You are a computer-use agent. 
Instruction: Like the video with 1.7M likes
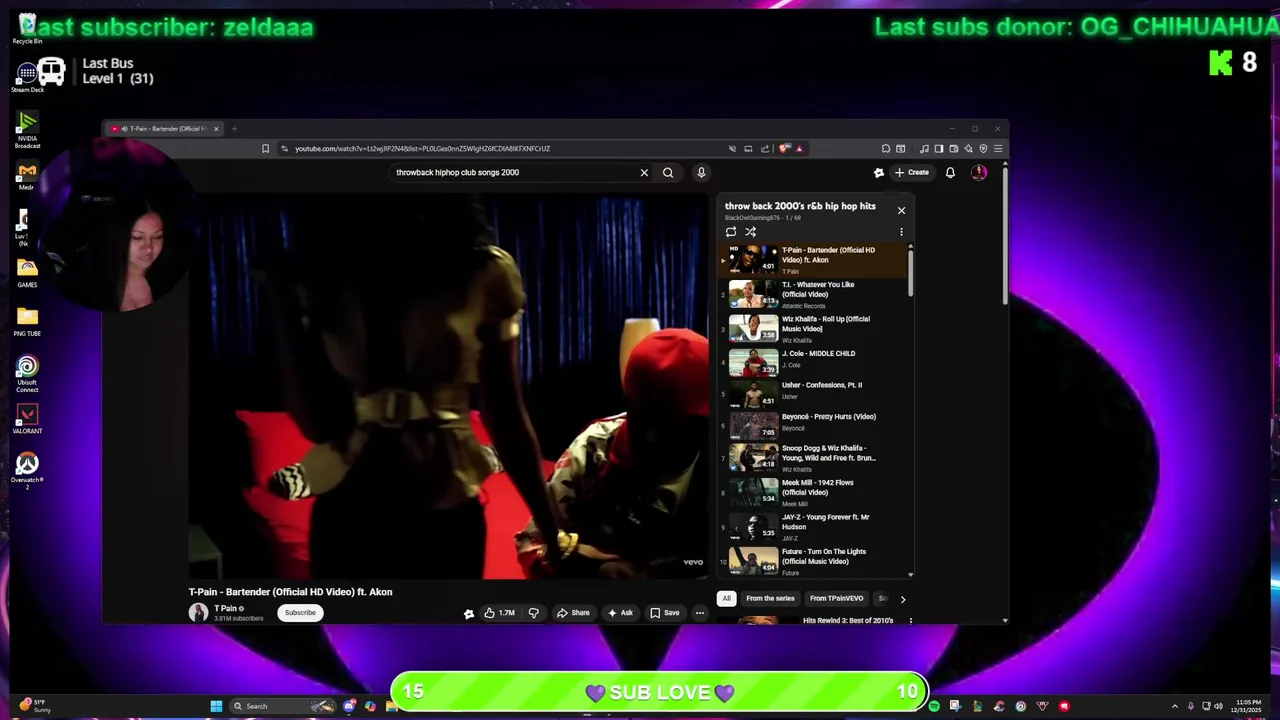(499, 613)
